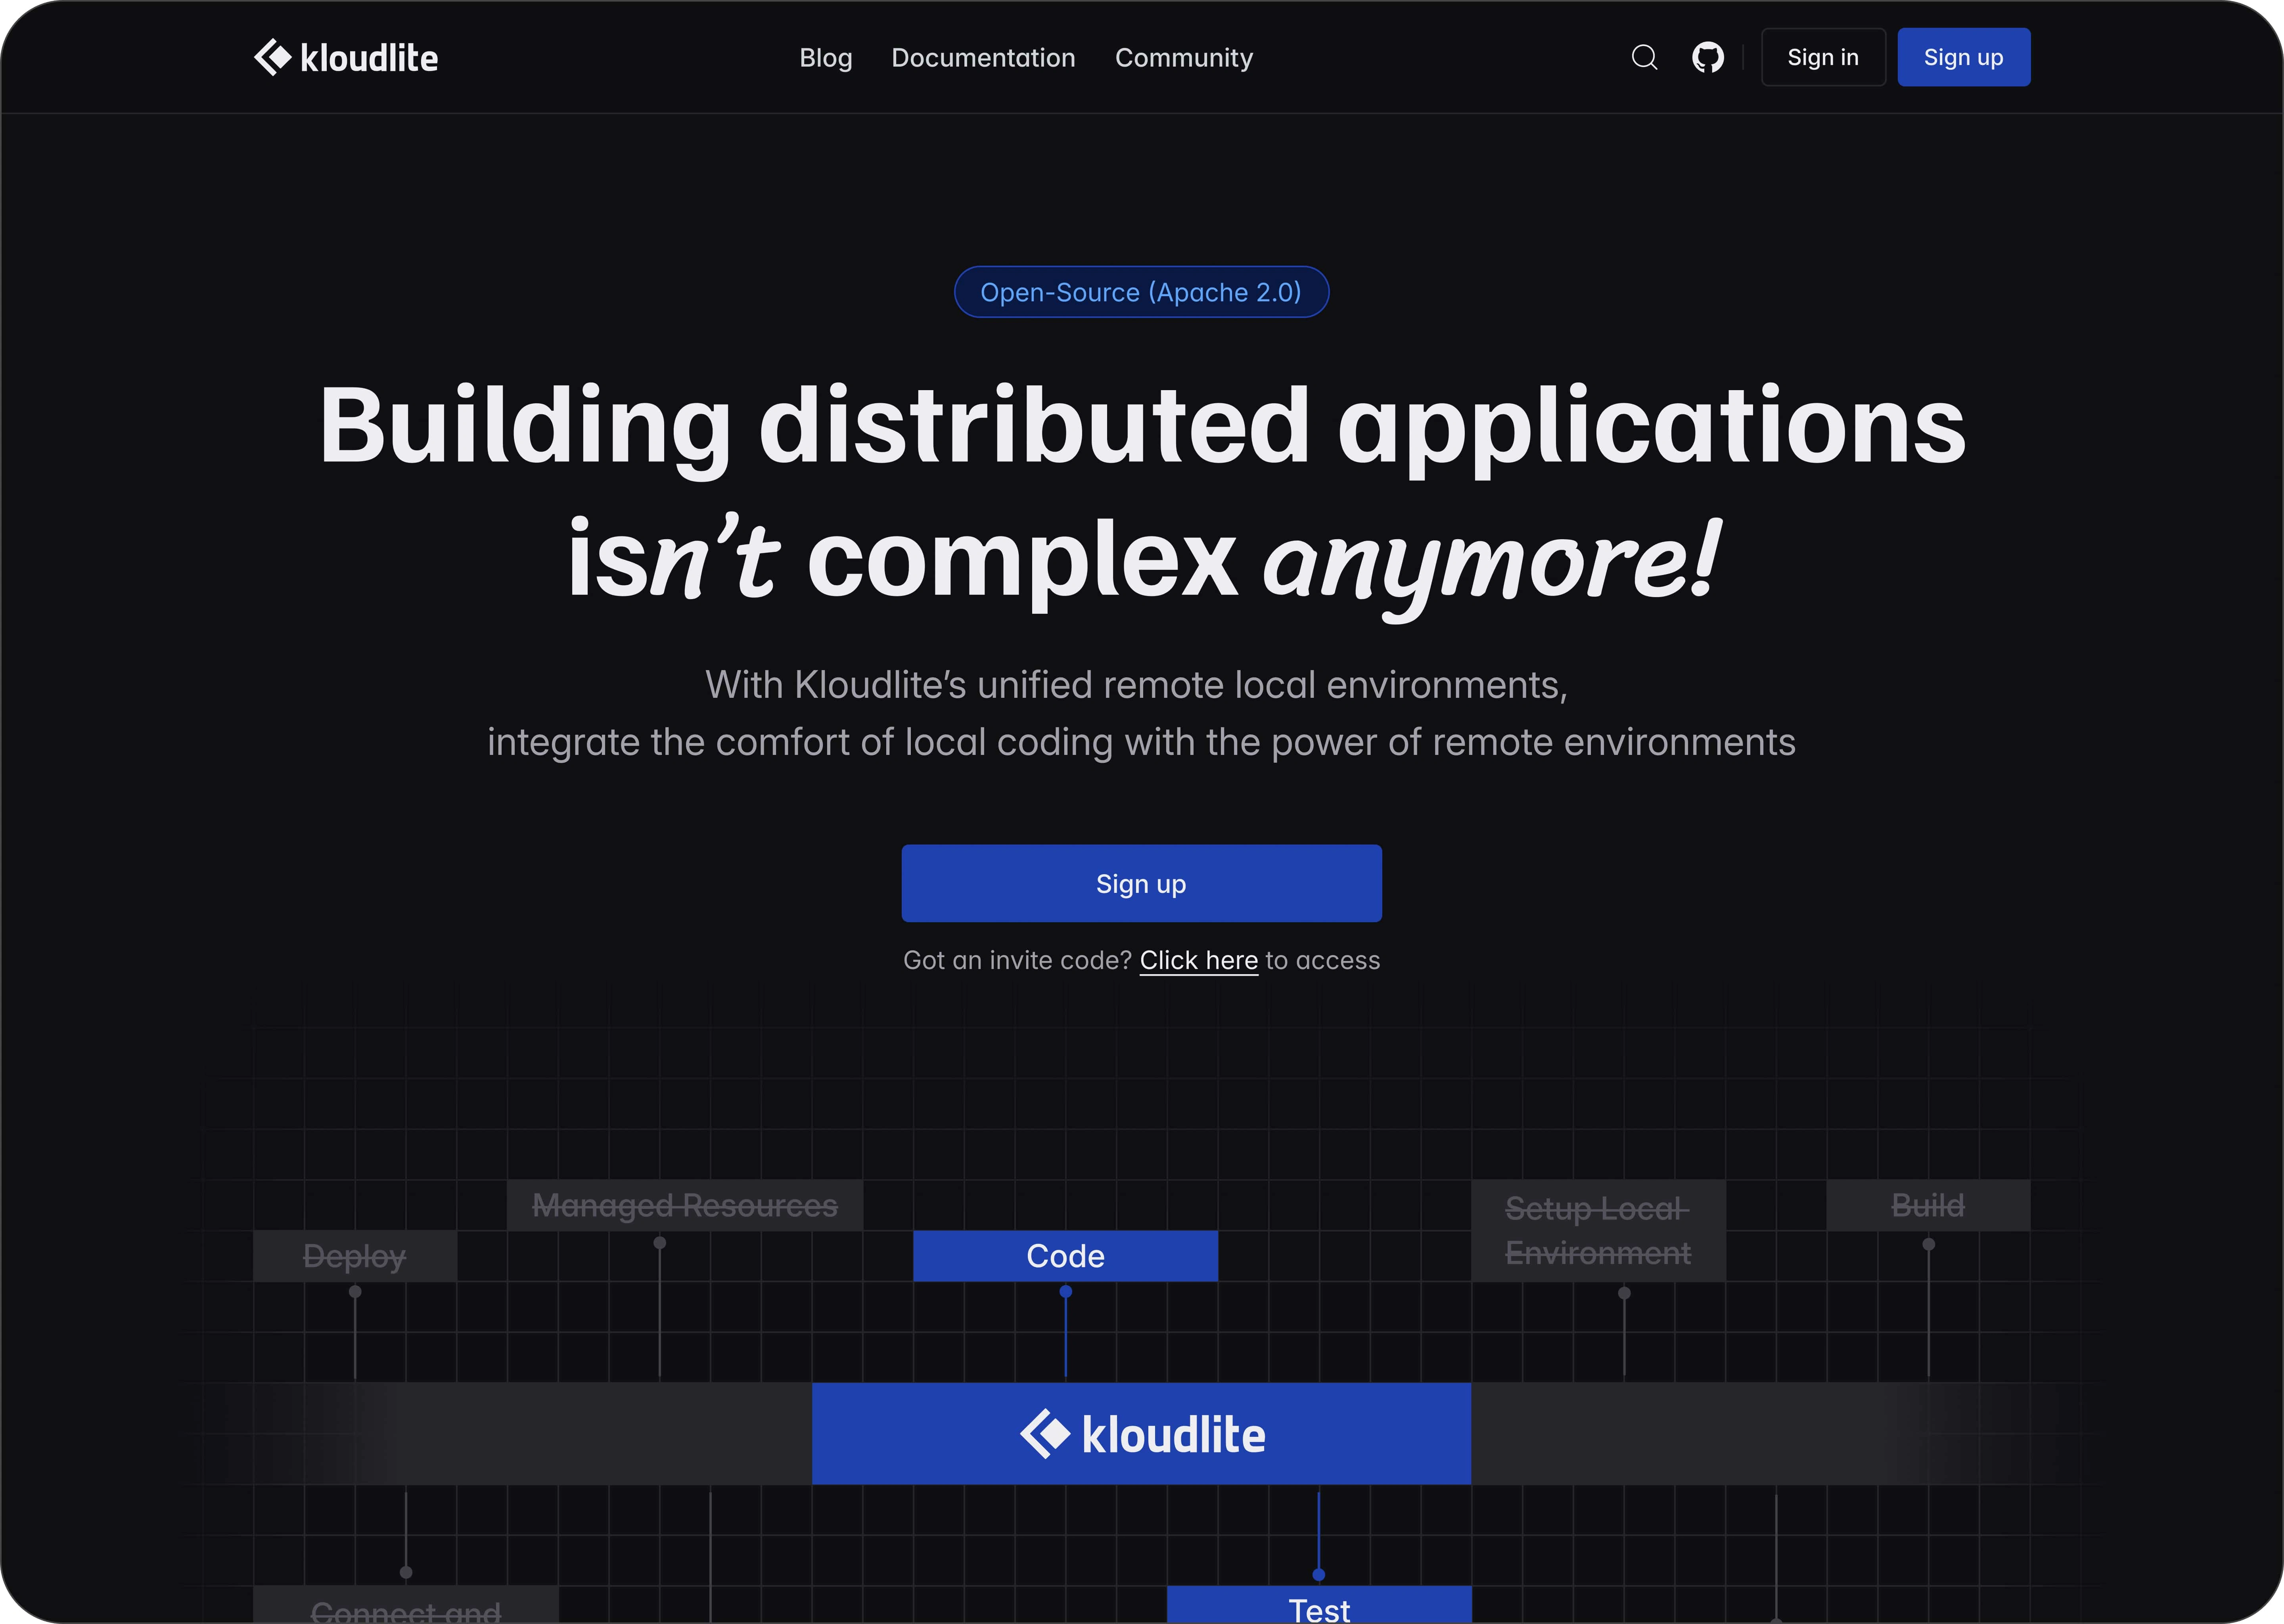Image resolution: width=2284 pixels, height=1624 pixels.
Task: Open the Community nav link
Action: pos(1184,58)
